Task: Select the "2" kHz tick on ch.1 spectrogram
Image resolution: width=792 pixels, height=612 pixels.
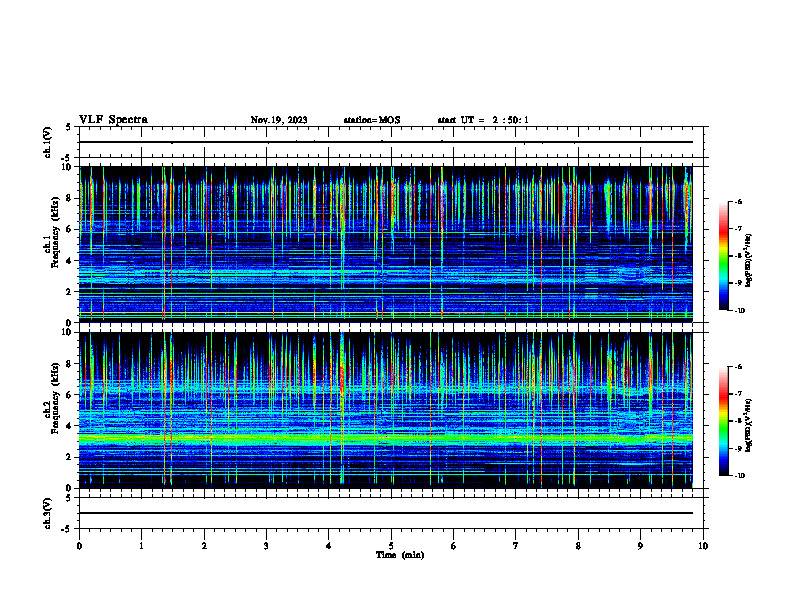Action: click(x=70, y=292)
